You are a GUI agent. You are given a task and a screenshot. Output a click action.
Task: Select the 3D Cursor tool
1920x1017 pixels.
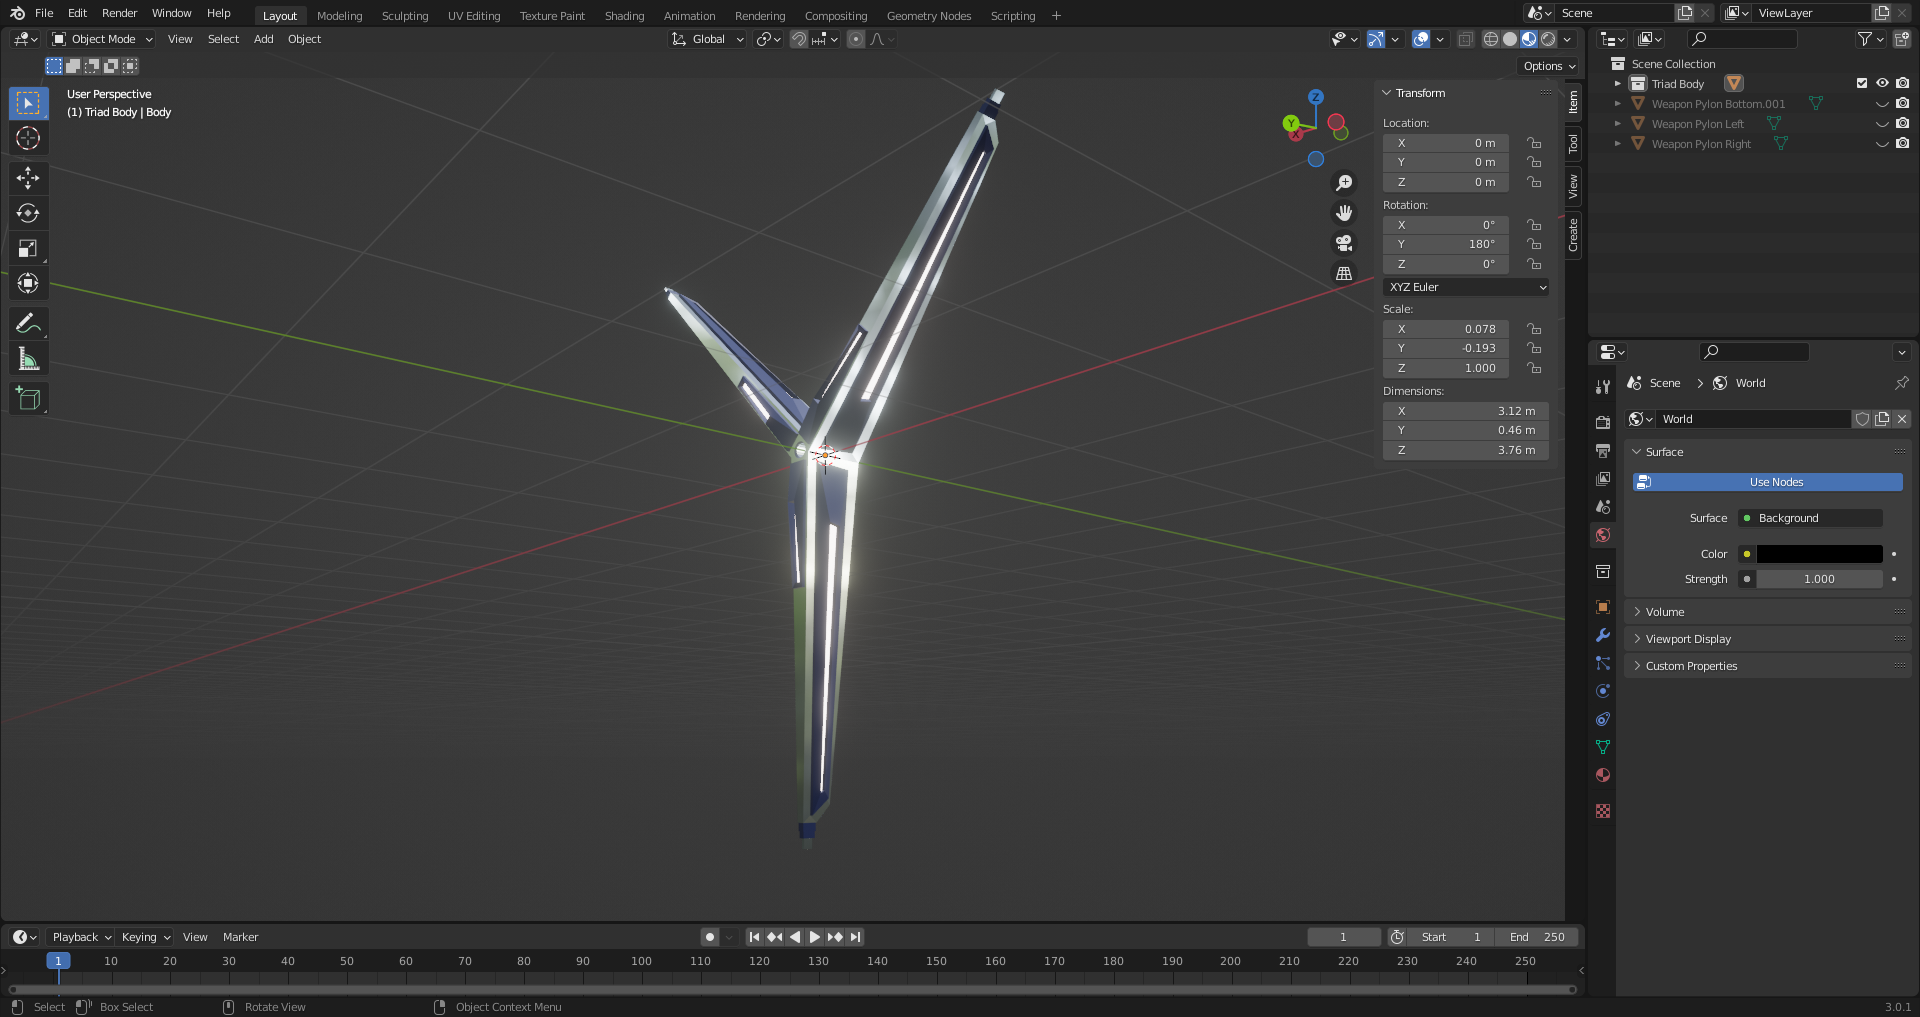28,138
